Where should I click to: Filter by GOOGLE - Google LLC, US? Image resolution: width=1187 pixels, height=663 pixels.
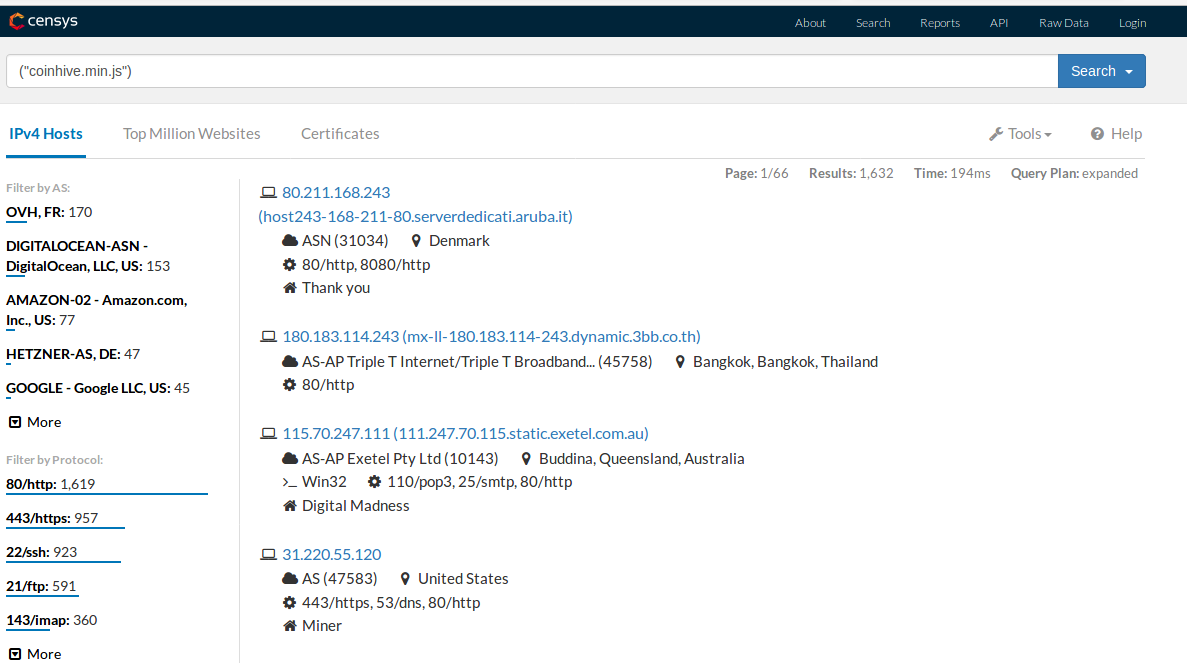98,388
